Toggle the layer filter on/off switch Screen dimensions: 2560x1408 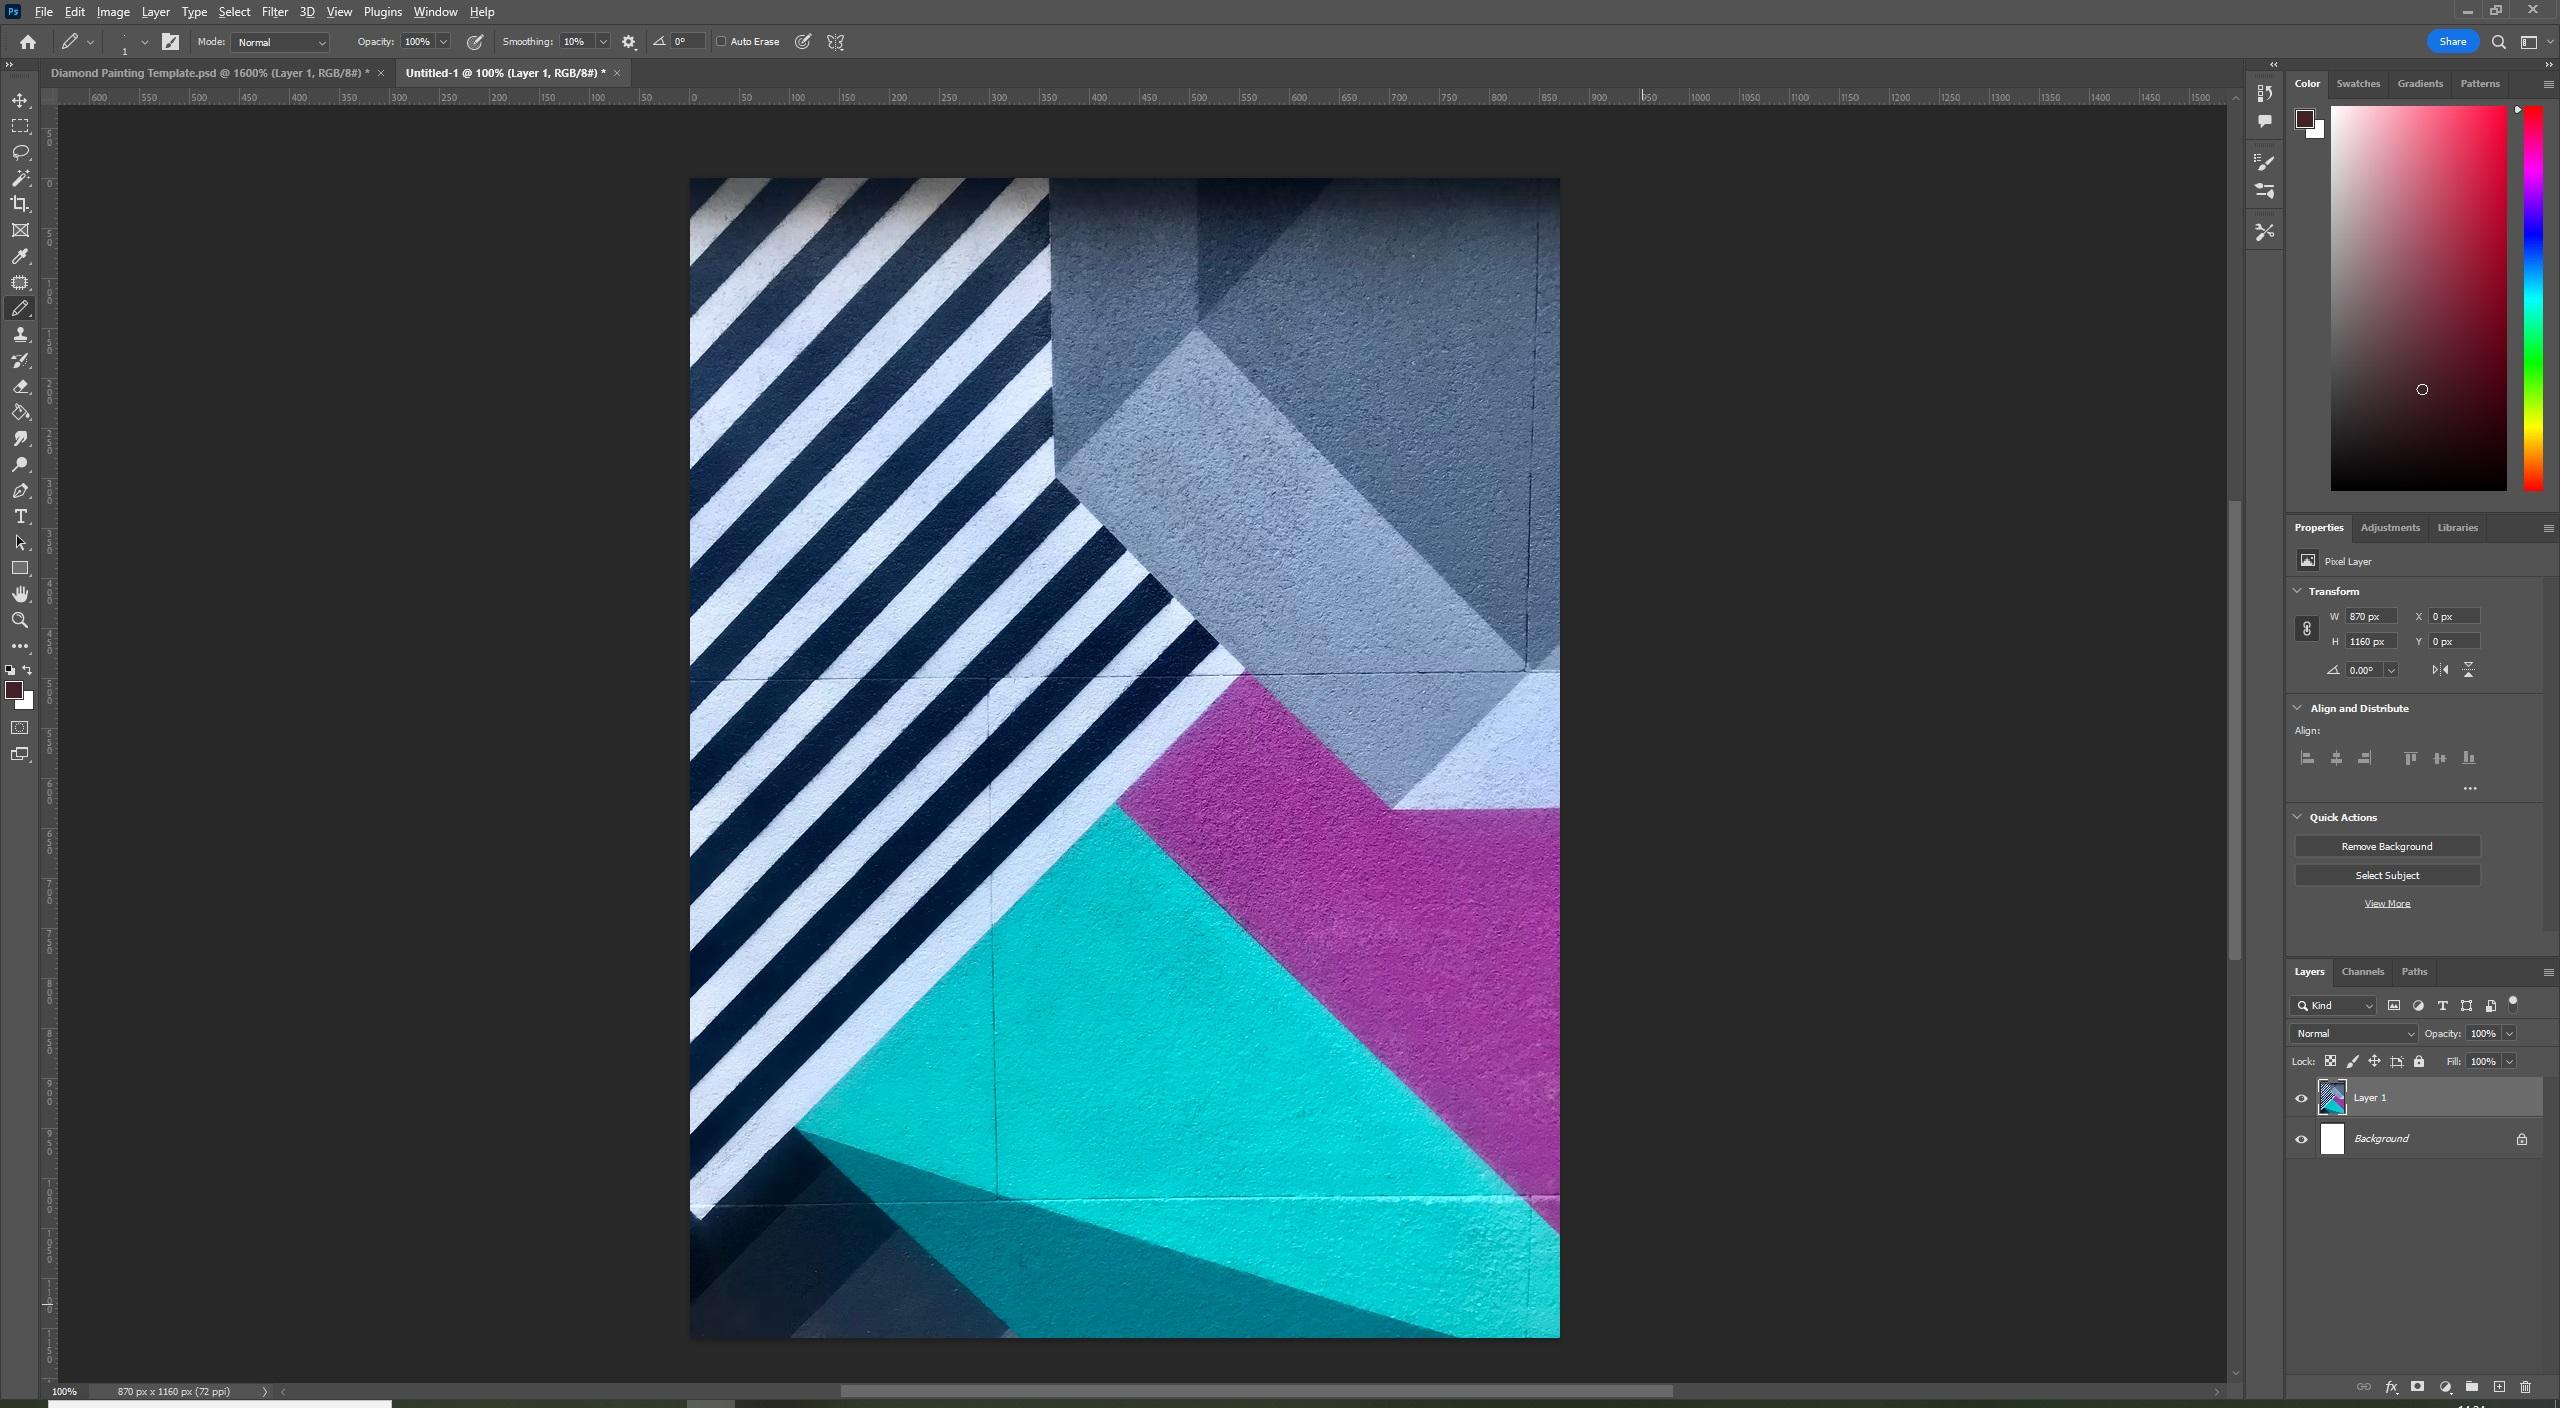pyautogui.click(x=2513, y=1003)
